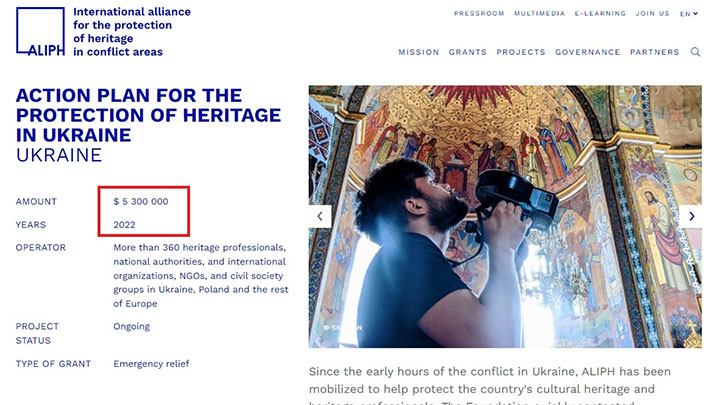Visit the Pressroom link

pos(478,14)
